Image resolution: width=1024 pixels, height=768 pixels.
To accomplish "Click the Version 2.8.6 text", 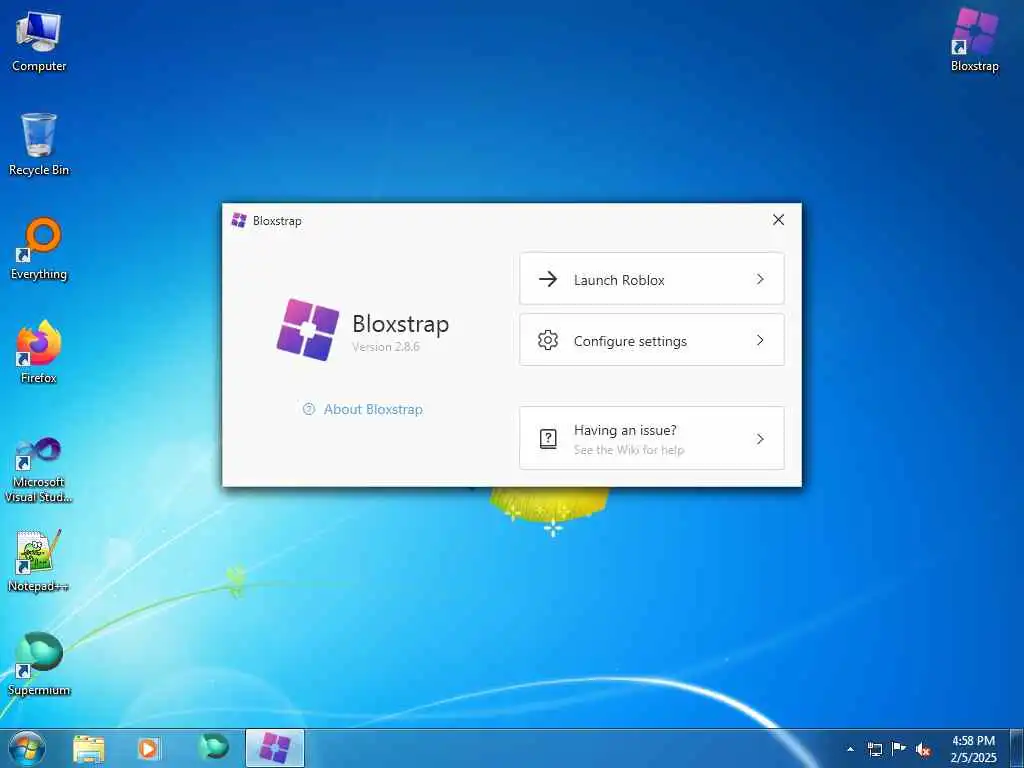I will (386, 347).
